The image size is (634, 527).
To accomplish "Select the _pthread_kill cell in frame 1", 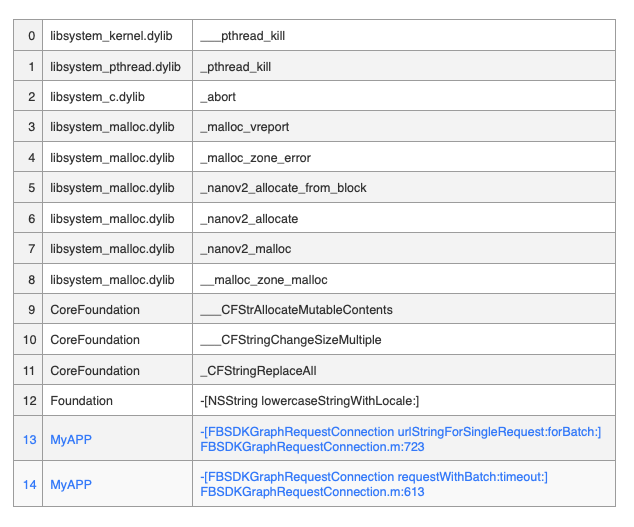I will (404, 66).
